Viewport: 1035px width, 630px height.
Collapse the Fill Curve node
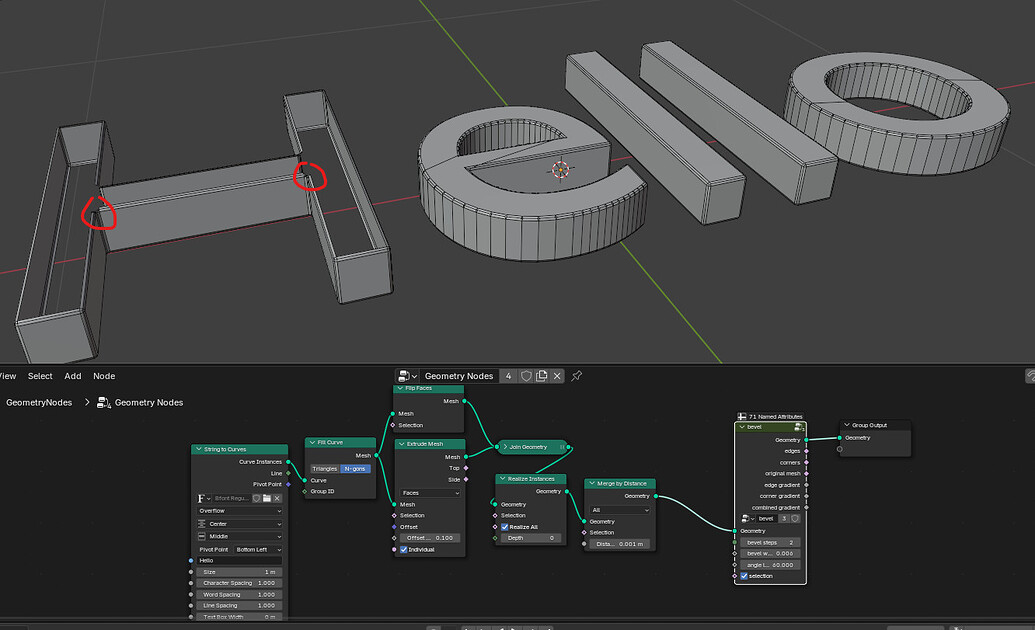point(312,442)
